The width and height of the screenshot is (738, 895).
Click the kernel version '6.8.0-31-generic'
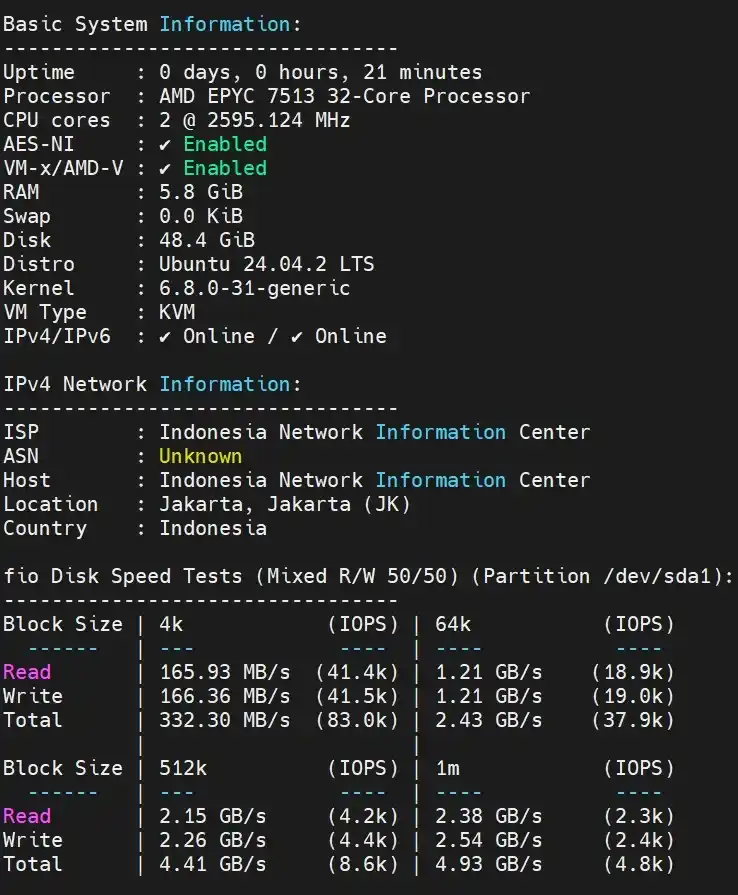(x=255, y=288)
